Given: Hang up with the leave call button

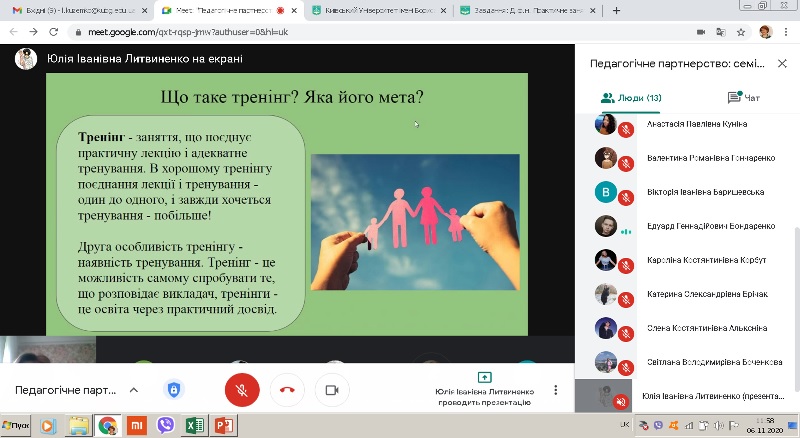Looking at the screenshot, I should tap(287, 390).
